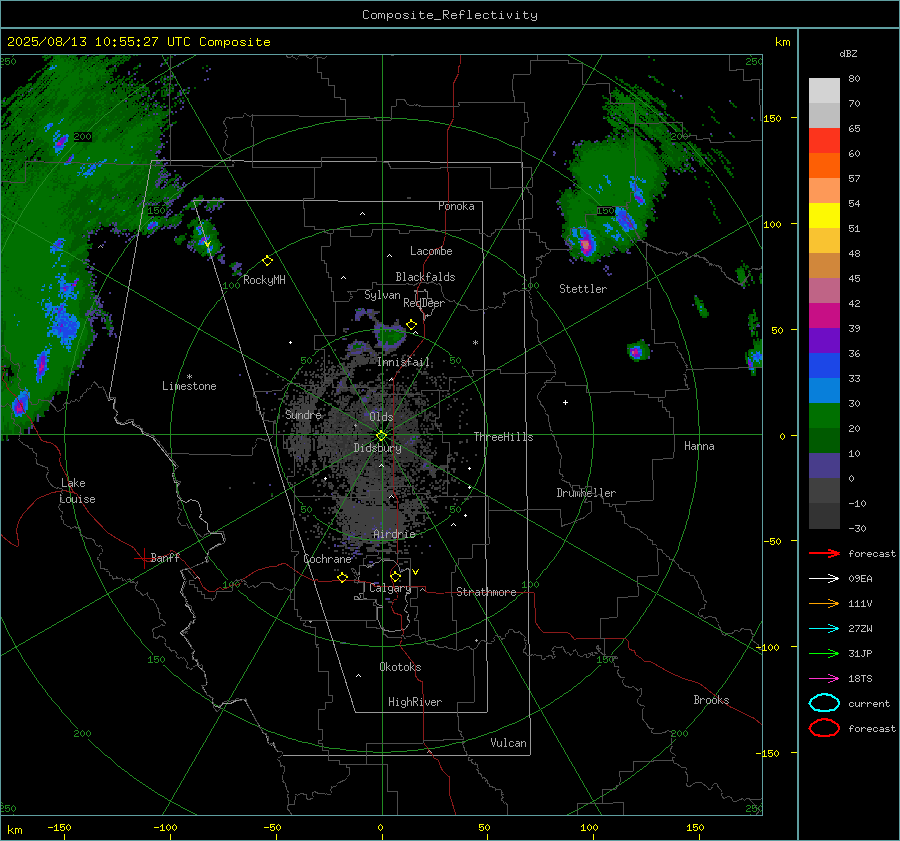Image resolution: width=900 pixels, height=841 pixels.
Task: Click the Airdrie city label
Action: click(394, 534)
